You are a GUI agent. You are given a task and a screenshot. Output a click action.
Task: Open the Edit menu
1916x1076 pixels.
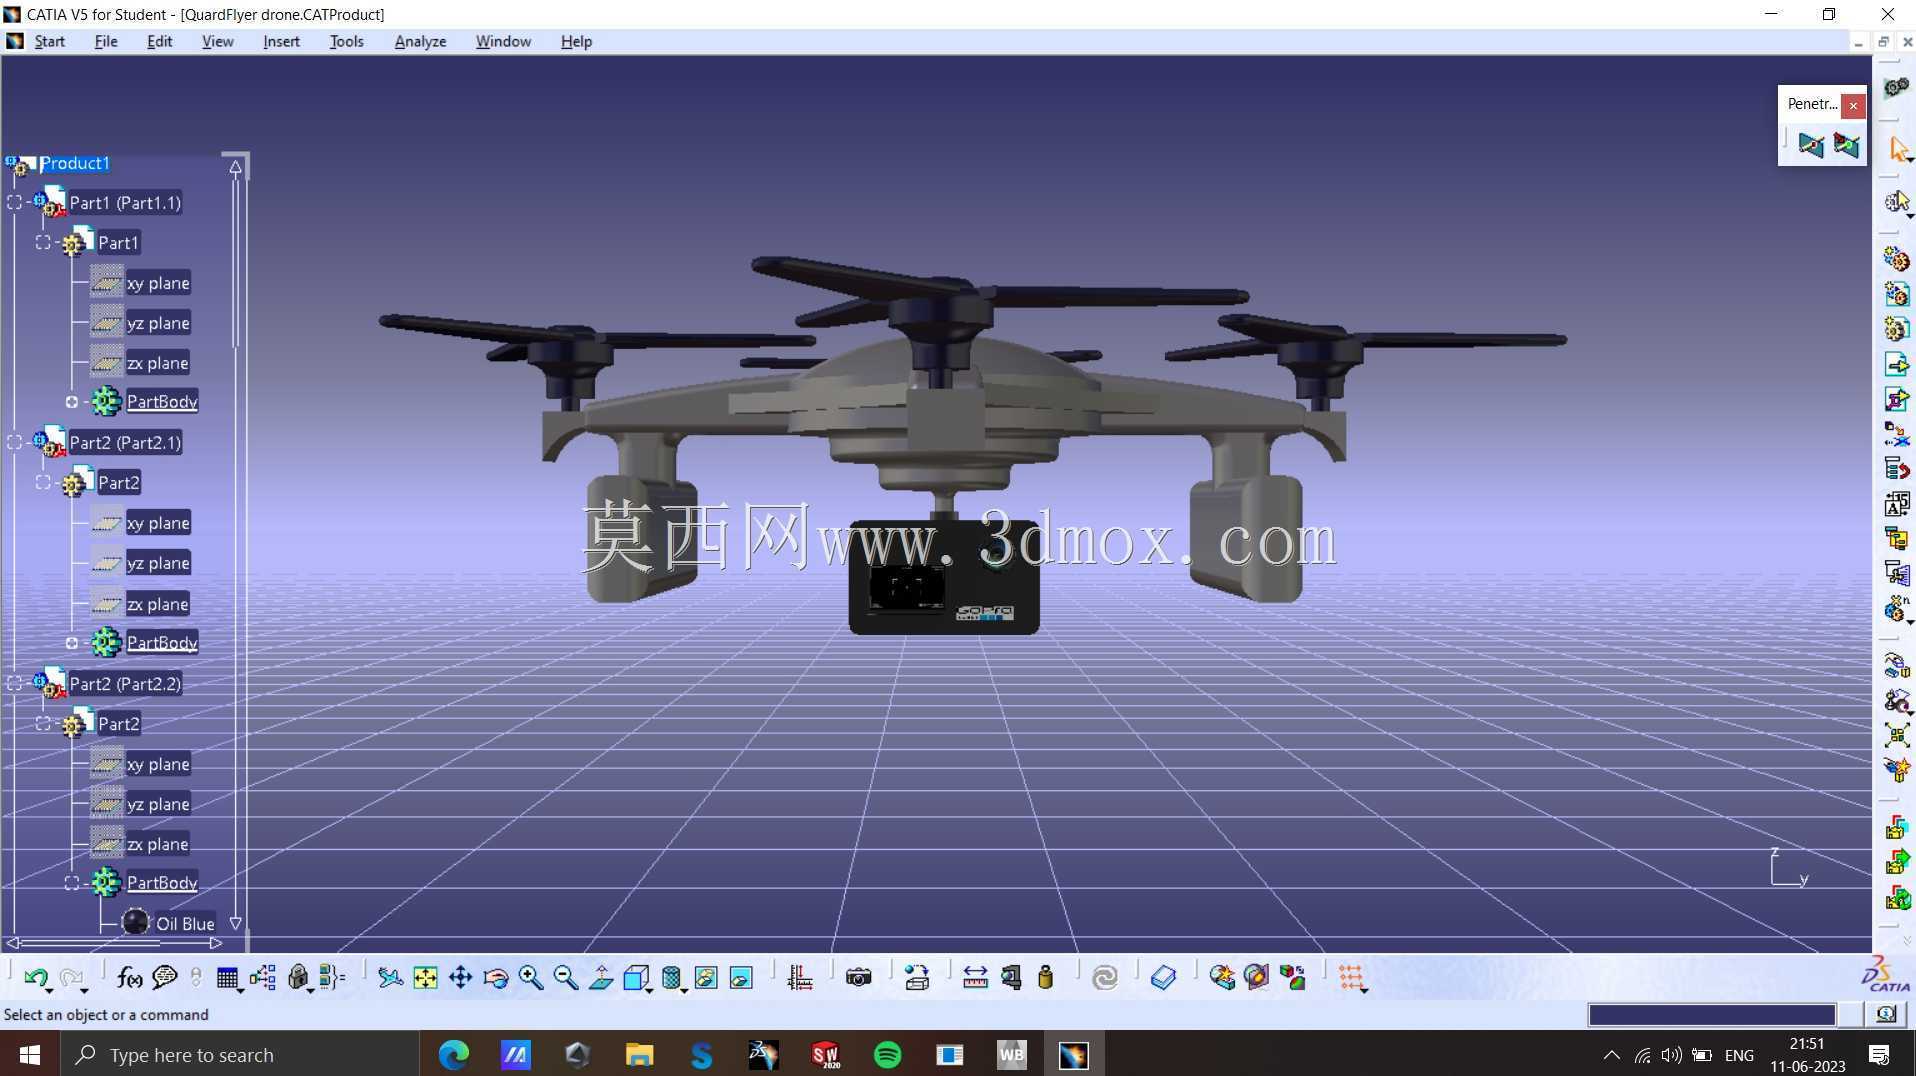(x=159, y=41)
